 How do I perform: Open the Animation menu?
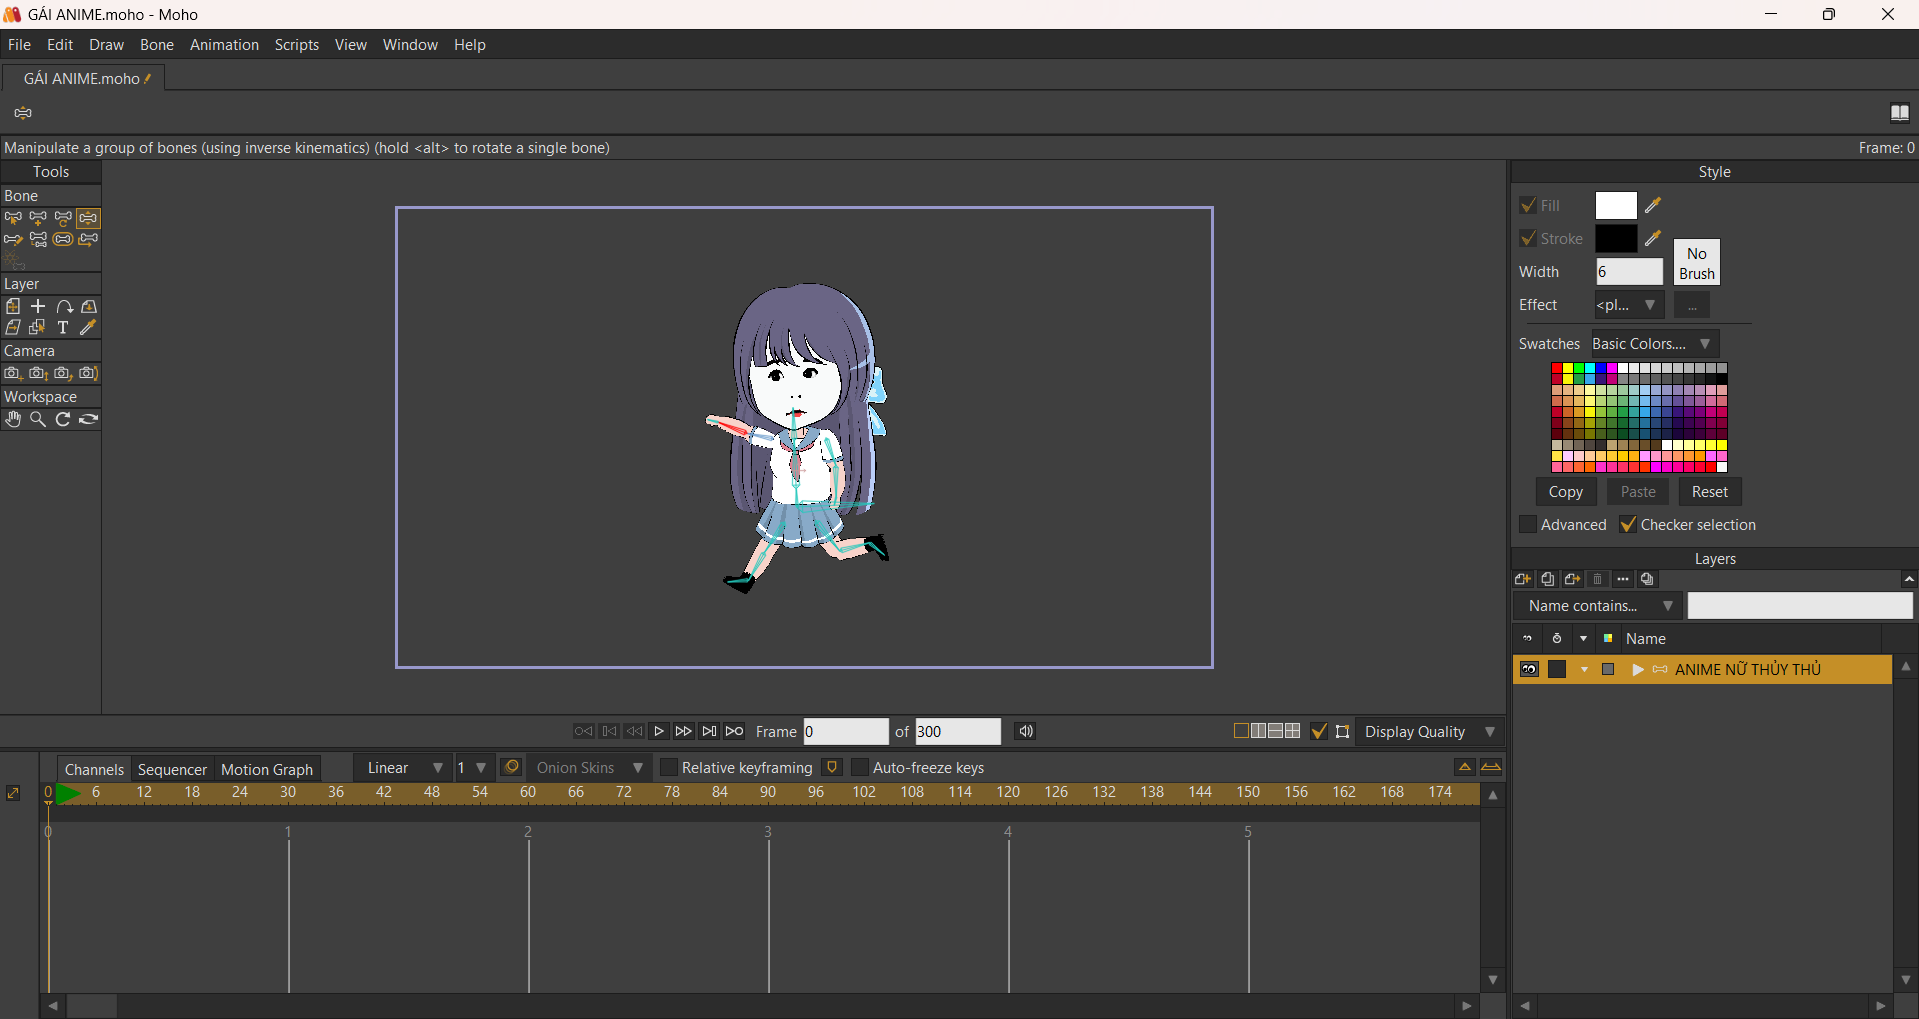[x=224, y=45]
